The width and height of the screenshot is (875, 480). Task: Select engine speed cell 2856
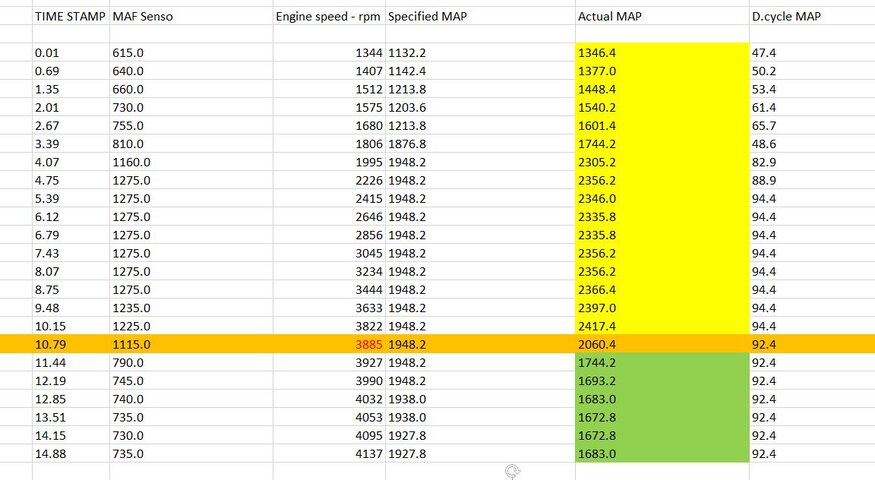pos(329,235)
